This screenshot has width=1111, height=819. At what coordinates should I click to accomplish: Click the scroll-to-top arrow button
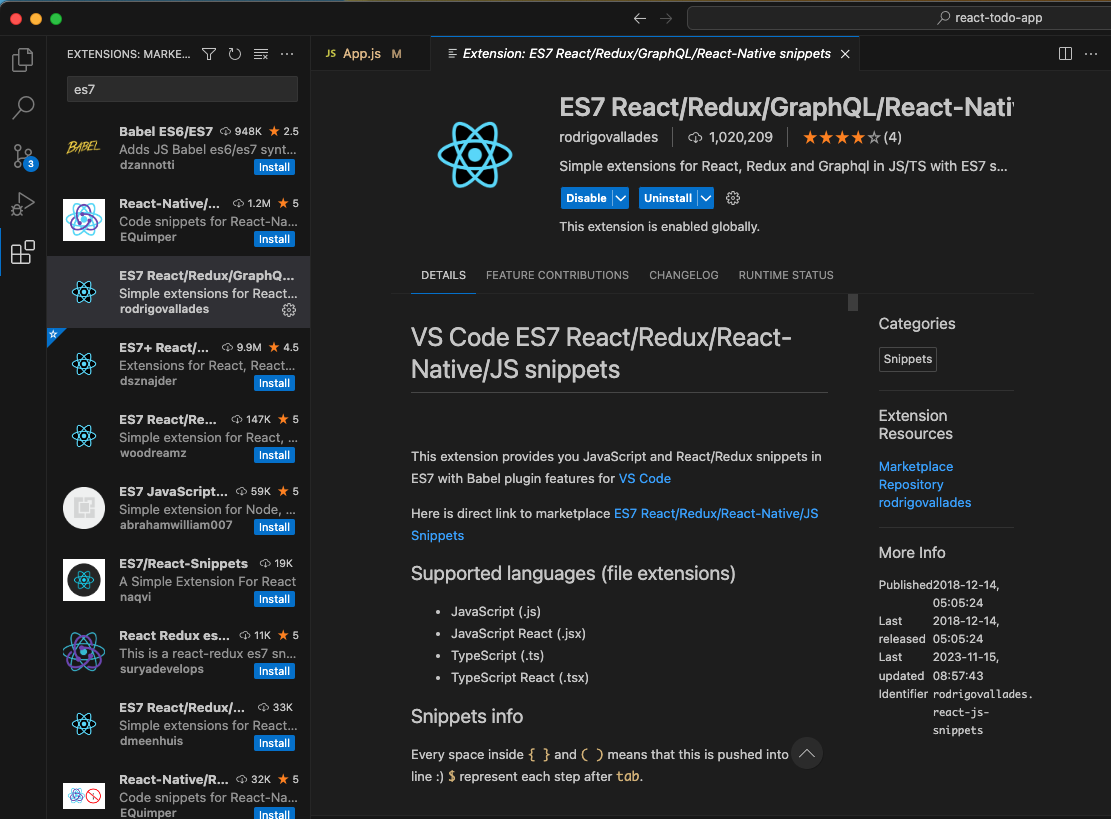click(x=806, y=753)
